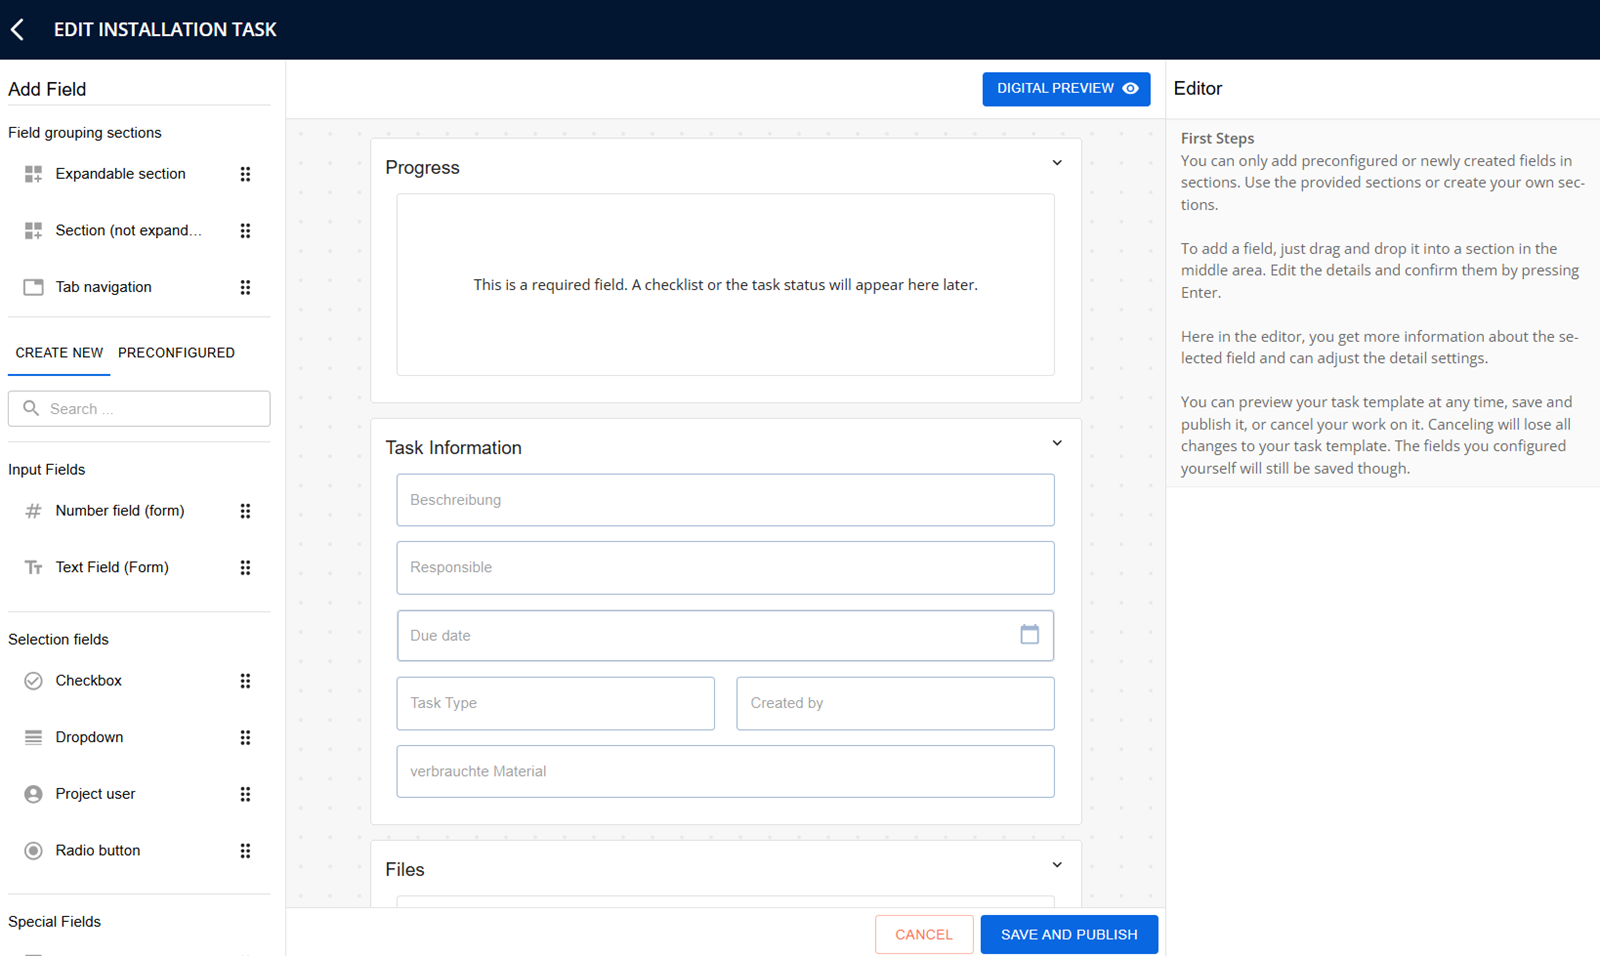This screenshot has width=1600, height=956.
Task: Click the Checkbox field icon
Action: 33,681
